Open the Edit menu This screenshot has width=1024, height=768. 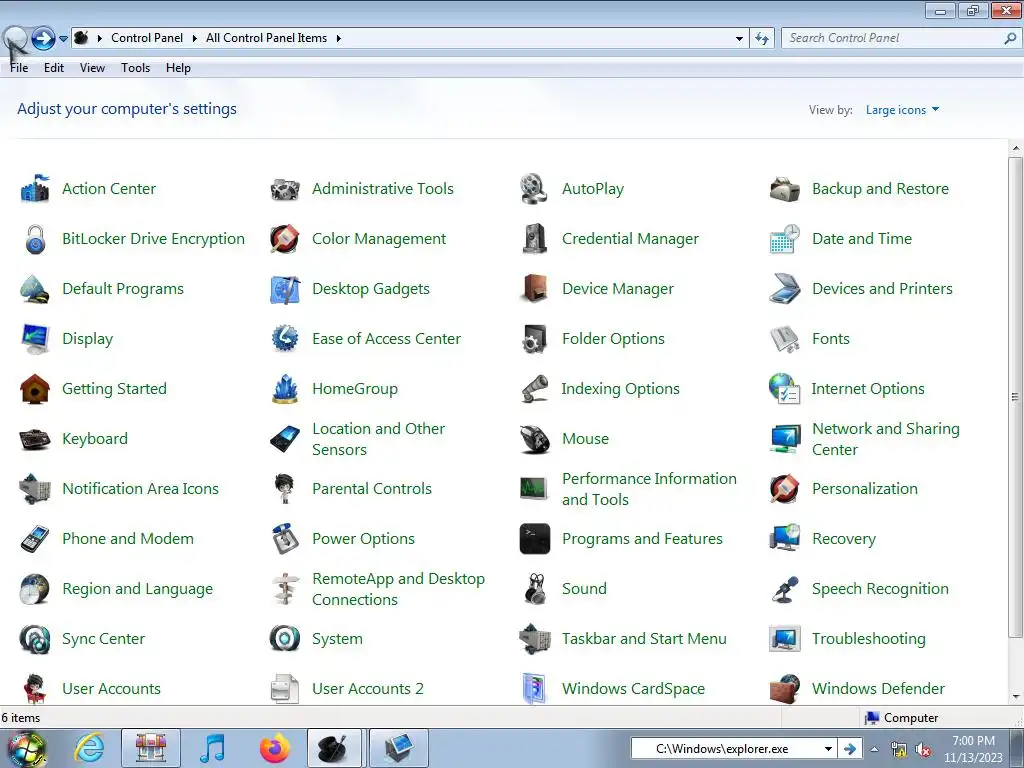coord(54,68)
